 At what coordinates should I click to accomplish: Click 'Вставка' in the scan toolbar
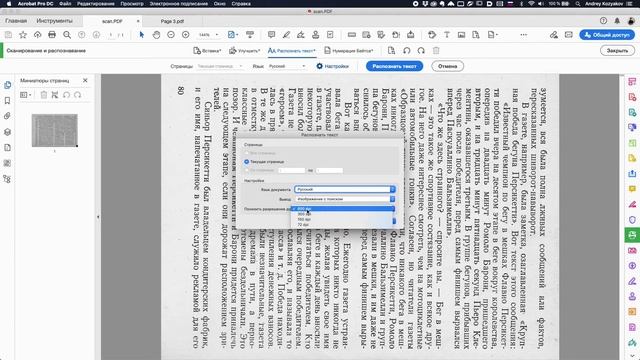tap(207, 51)
